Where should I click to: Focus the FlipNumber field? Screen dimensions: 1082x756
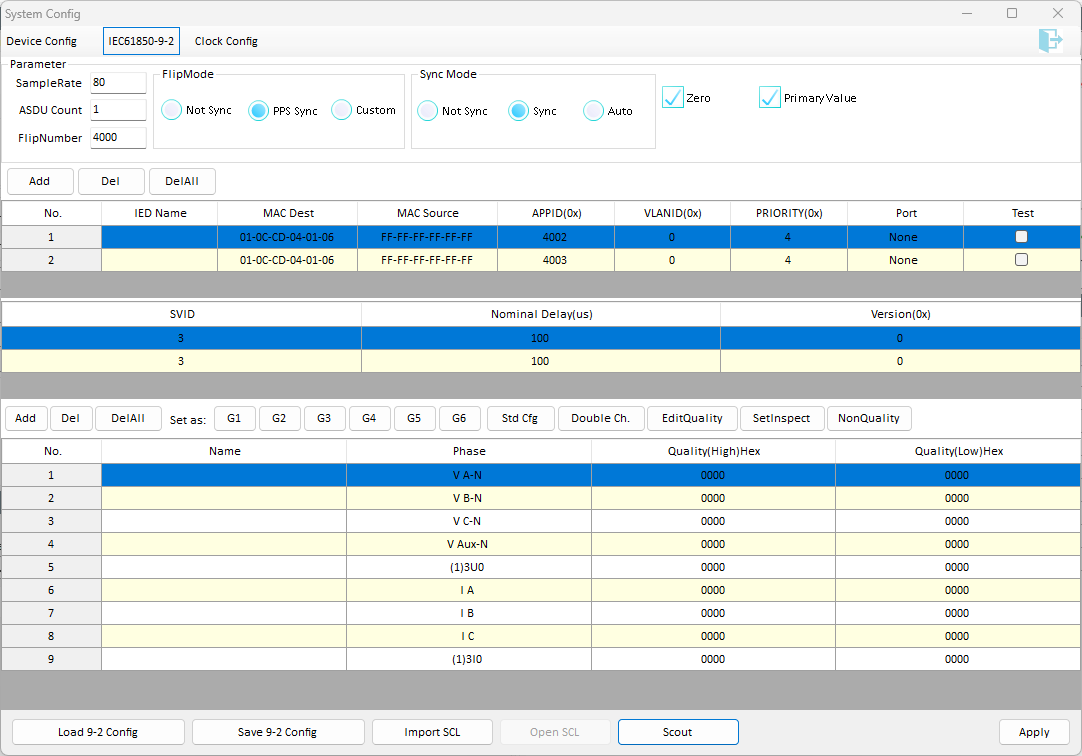[118, 137]
